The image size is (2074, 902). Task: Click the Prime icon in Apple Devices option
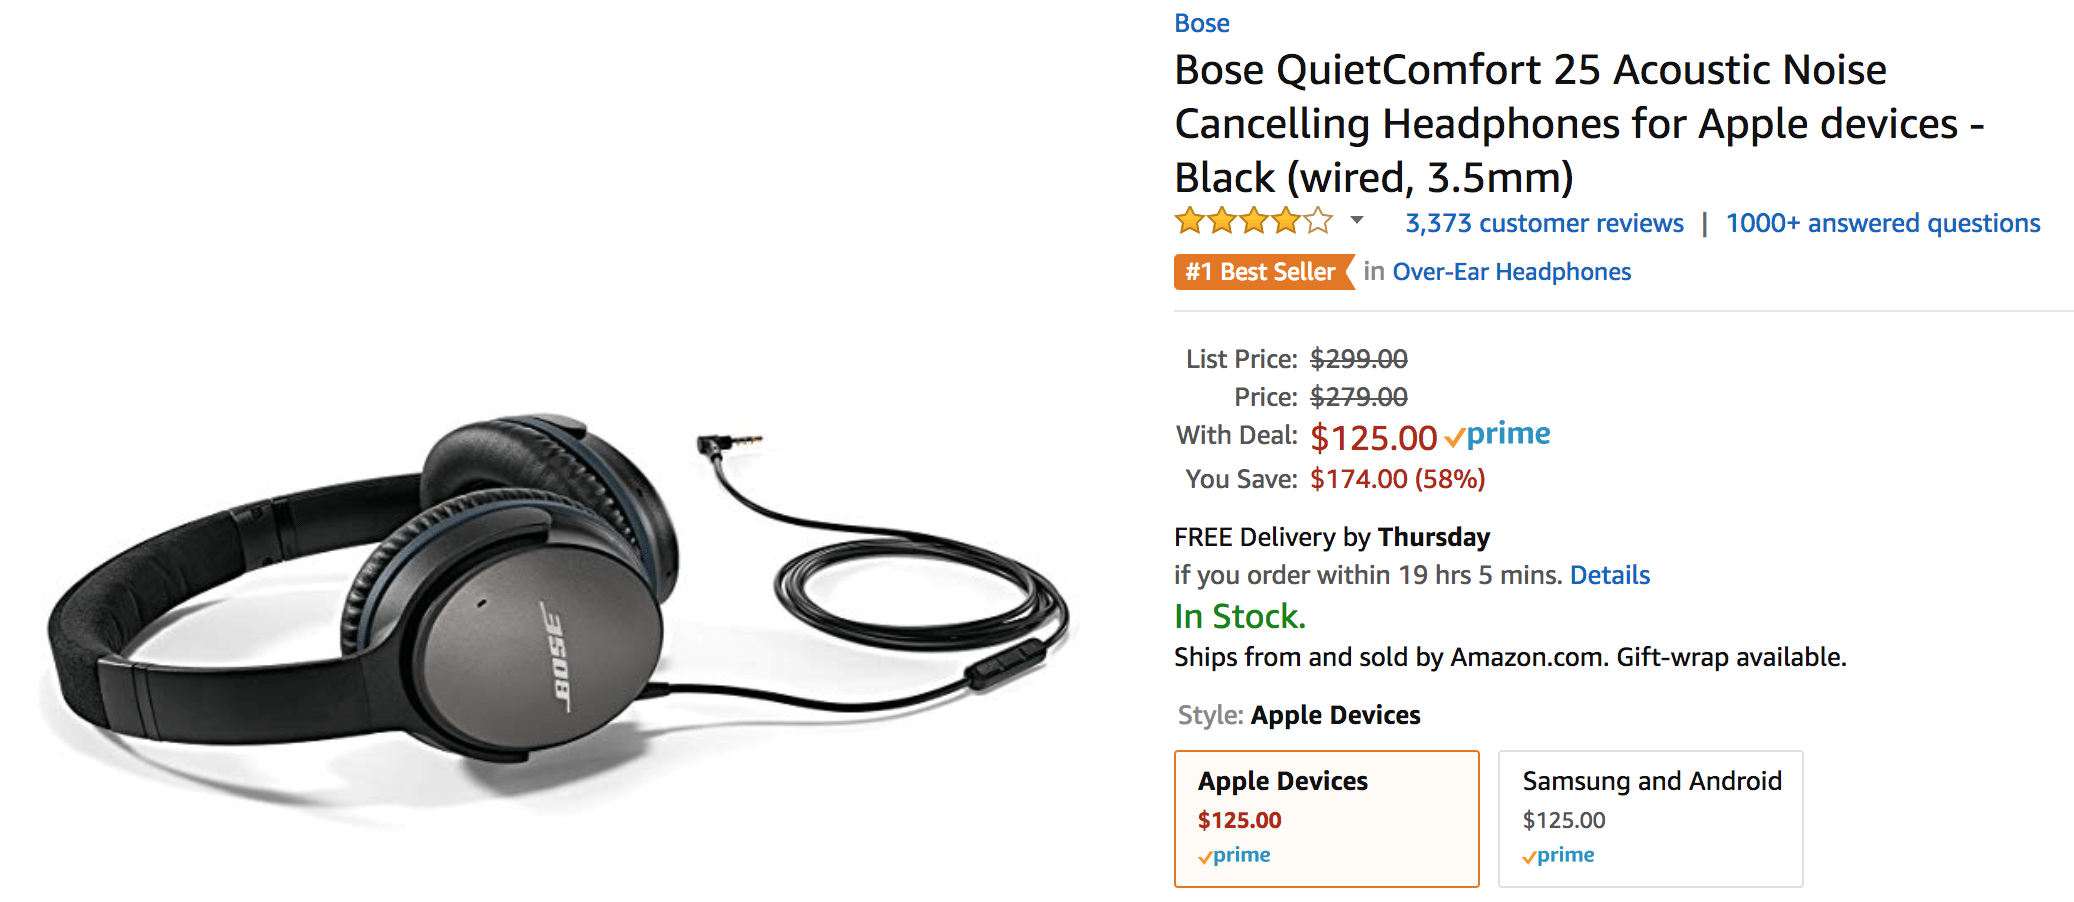coord(1235,856)
